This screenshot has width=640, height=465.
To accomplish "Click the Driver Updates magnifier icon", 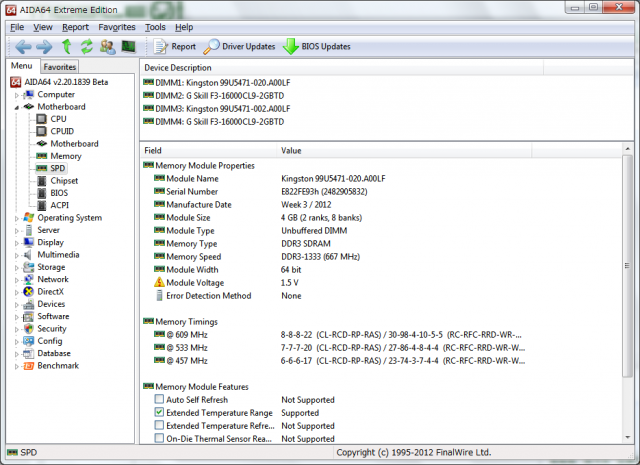I will [x=211, y=47].
